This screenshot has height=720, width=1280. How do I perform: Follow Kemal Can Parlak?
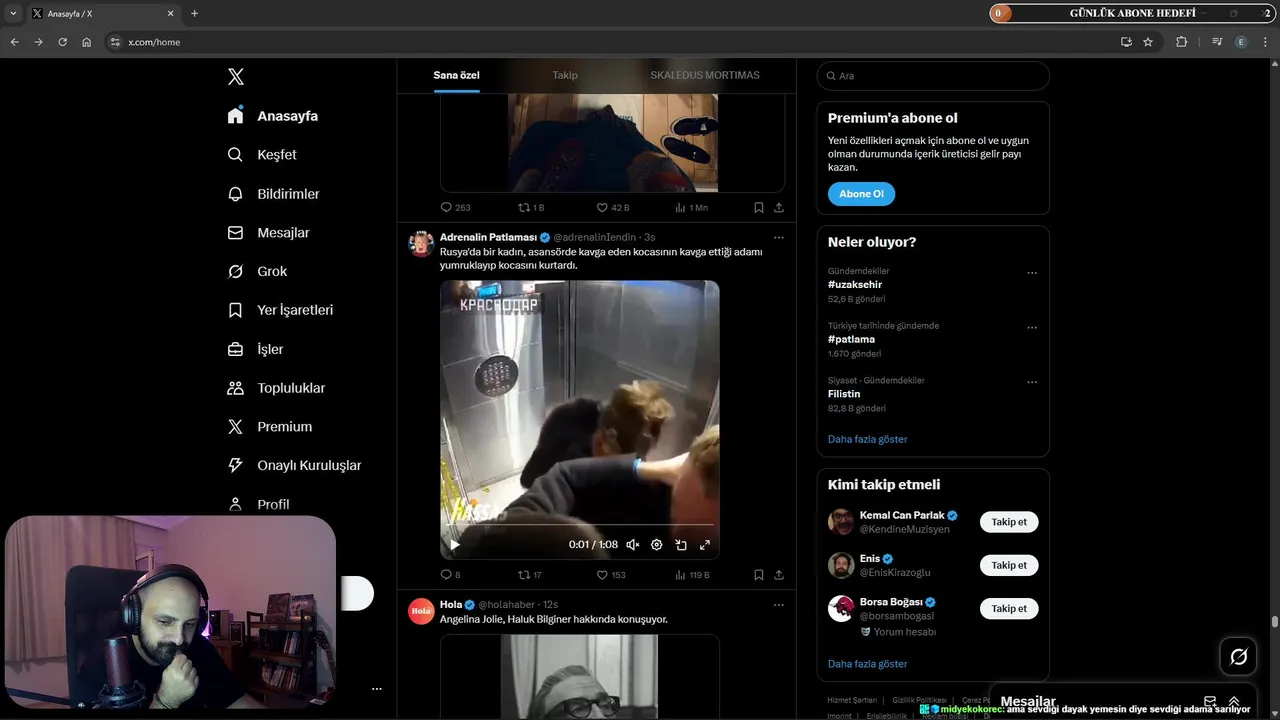pyautogui.click(x=1009, y=522)
